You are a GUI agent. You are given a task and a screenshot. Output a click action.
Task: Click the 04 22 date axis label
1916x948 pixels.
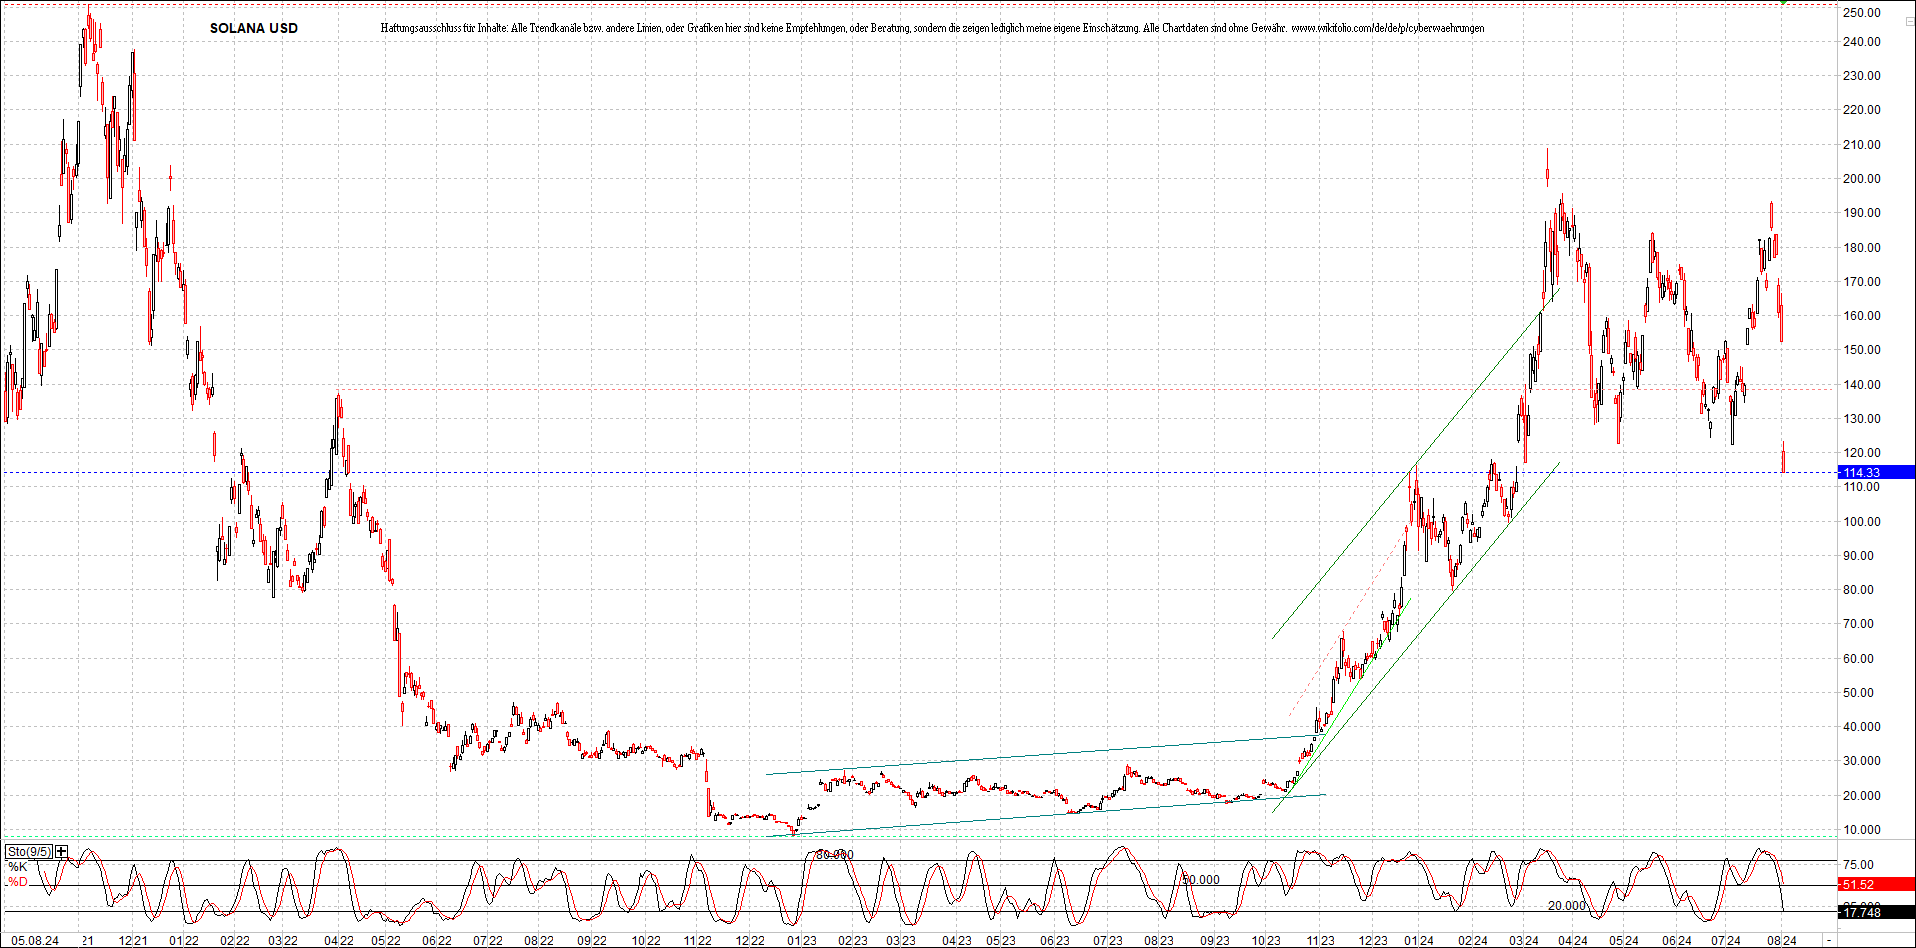tap(339, 941)
